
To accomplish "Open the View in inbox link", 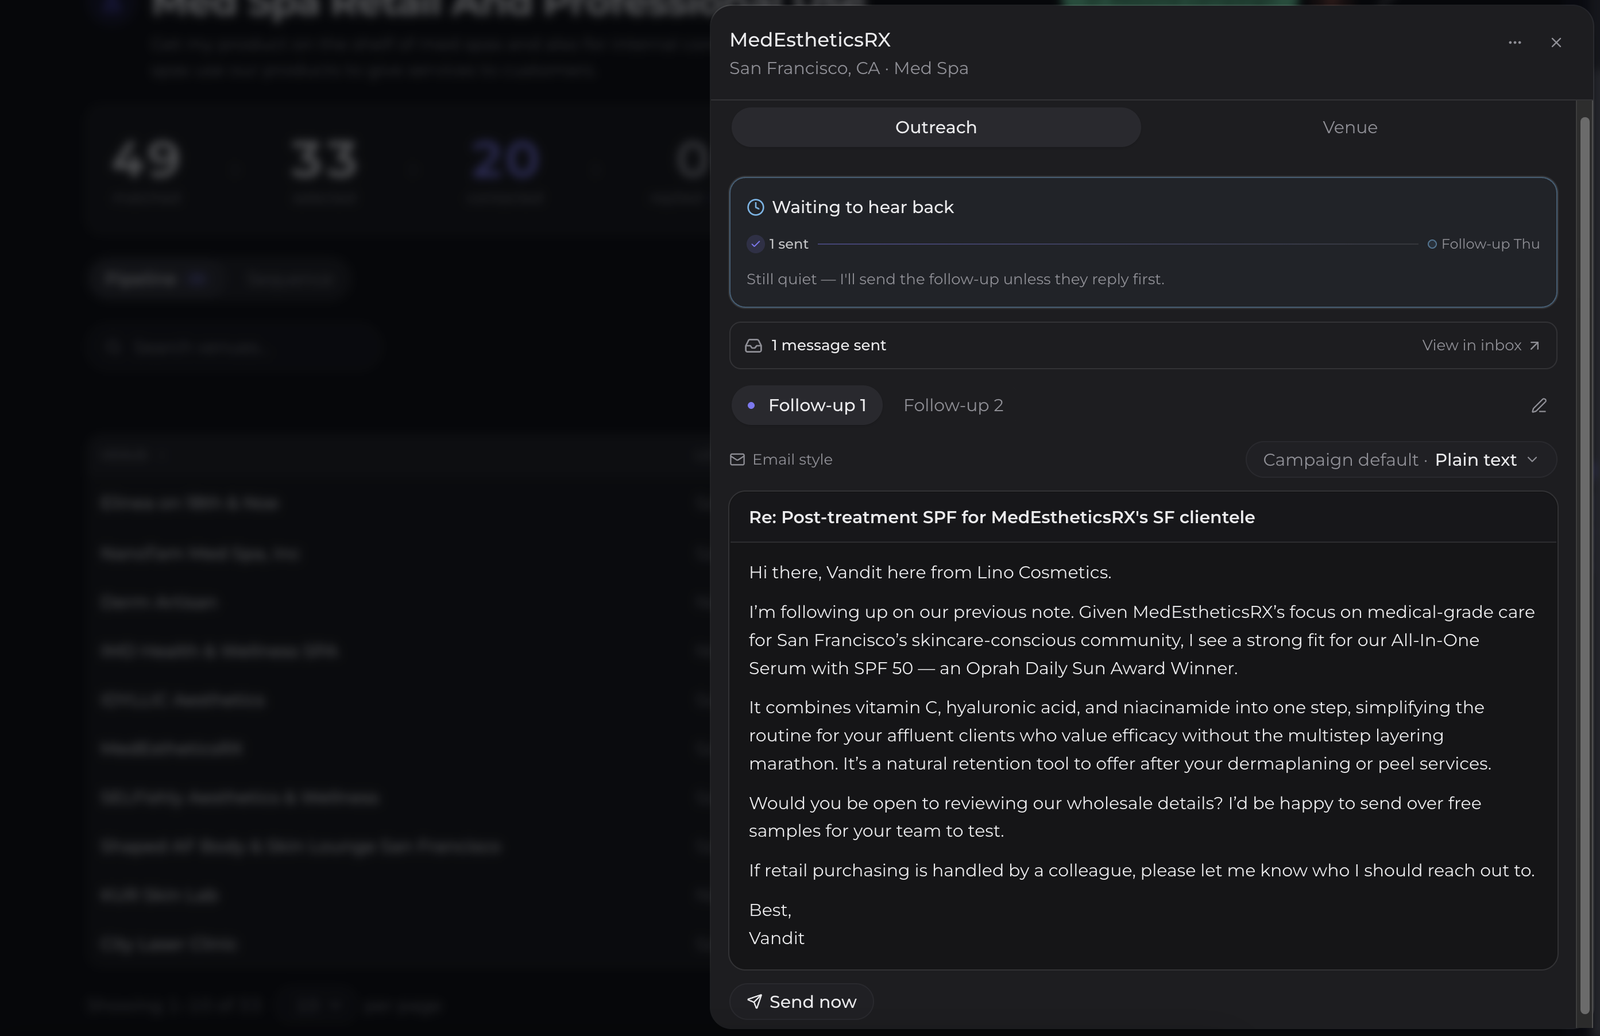I will click(1481, 345).
